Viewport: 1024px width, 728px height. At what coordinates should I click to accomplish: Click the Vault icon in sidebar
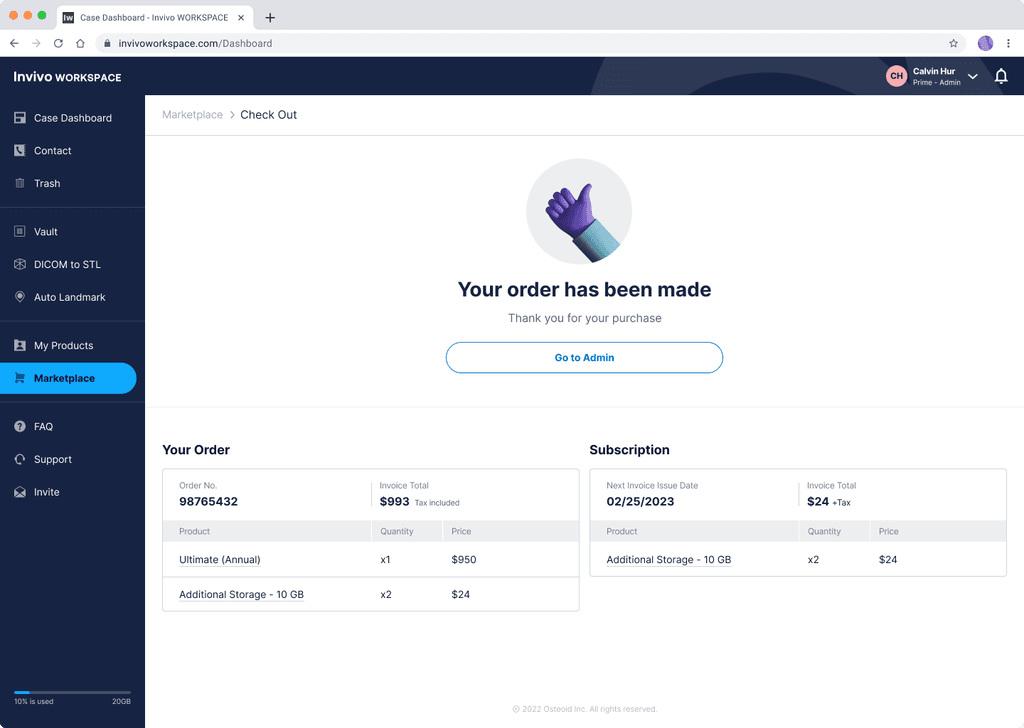tap(20, 231)
